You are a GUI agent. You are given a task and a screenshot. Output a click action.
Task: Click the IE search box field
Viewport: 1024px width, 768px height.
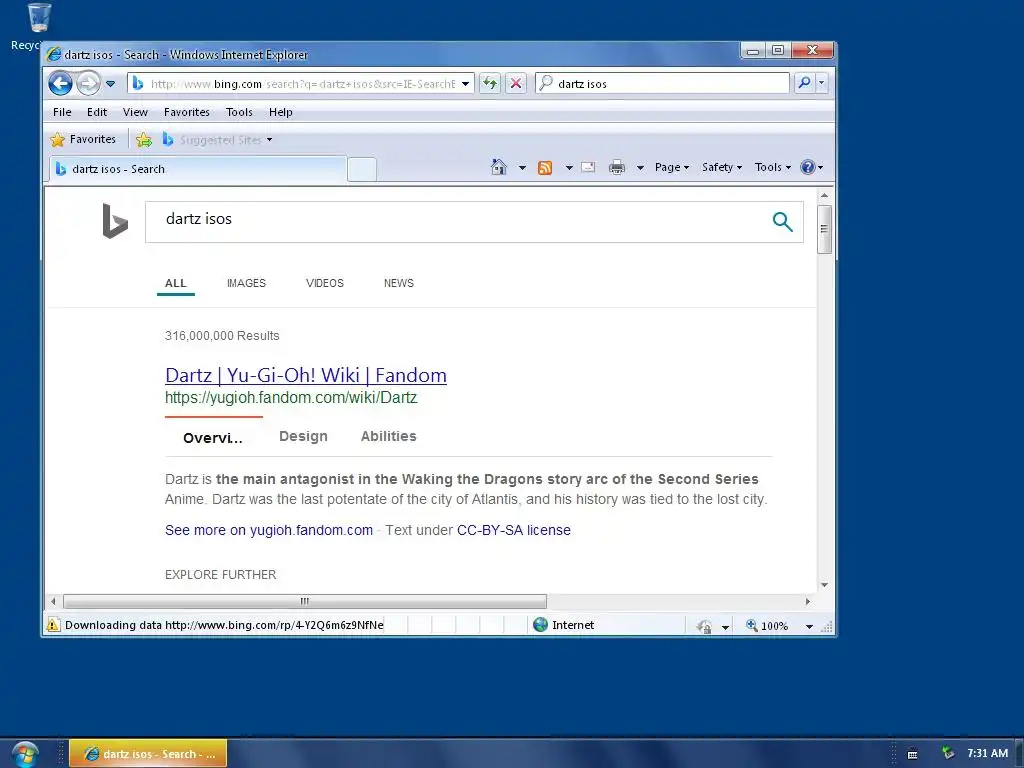[x=662, y=83]
